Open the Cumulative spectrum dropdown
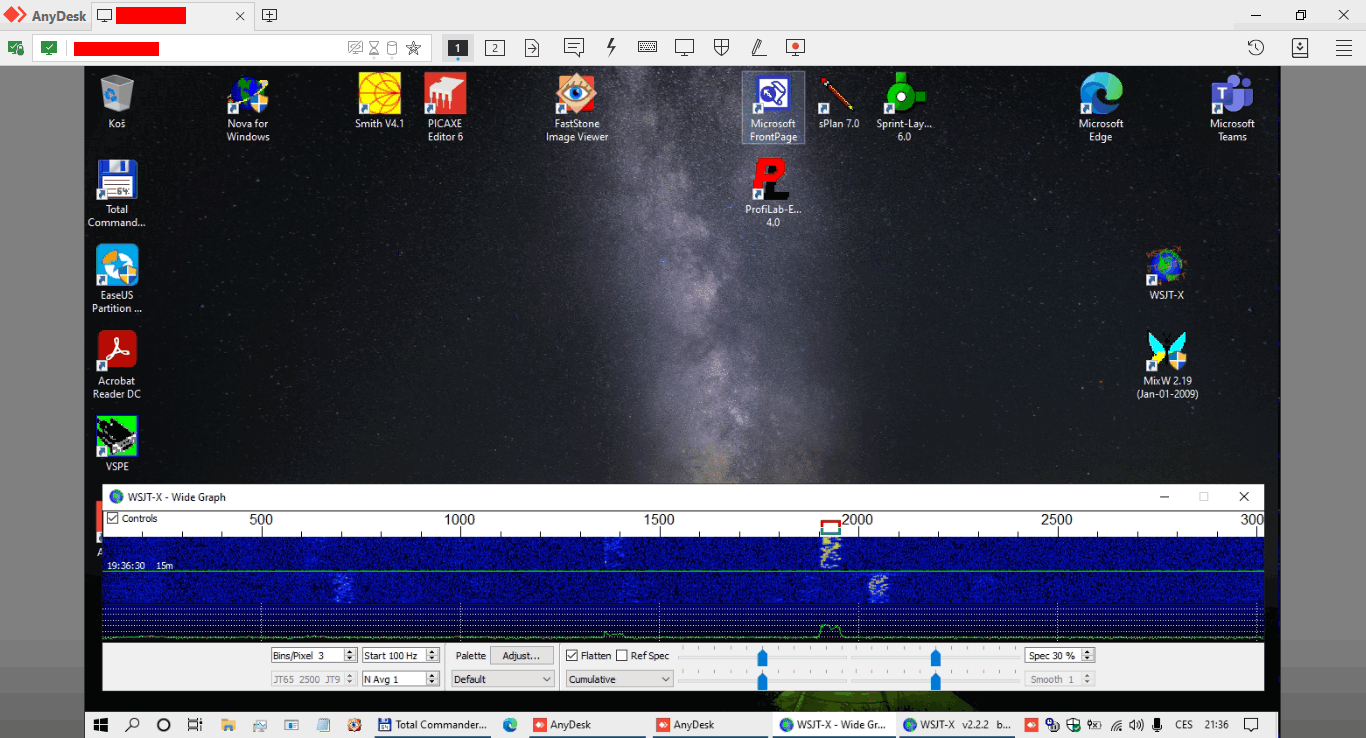Screen dimensions: 1366x738 click(620, 679)
